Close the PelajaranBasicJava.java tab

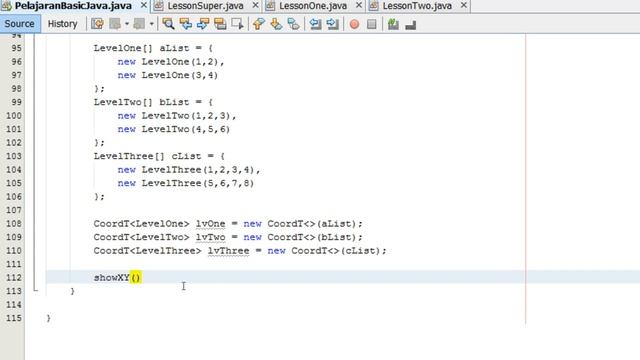pyautogui.click(x=143, y=5)
